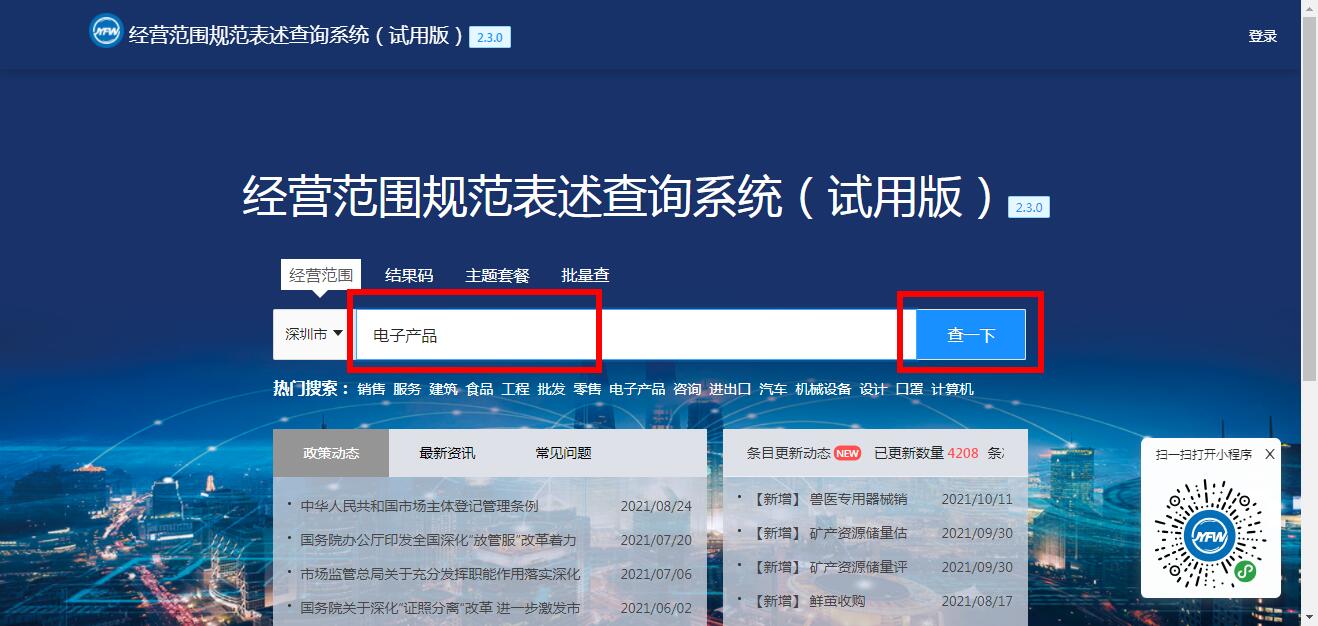This screenshot has width=1318, height=626.
Task: Select the 经营范围 tab
Action: [x=321, y=275]
